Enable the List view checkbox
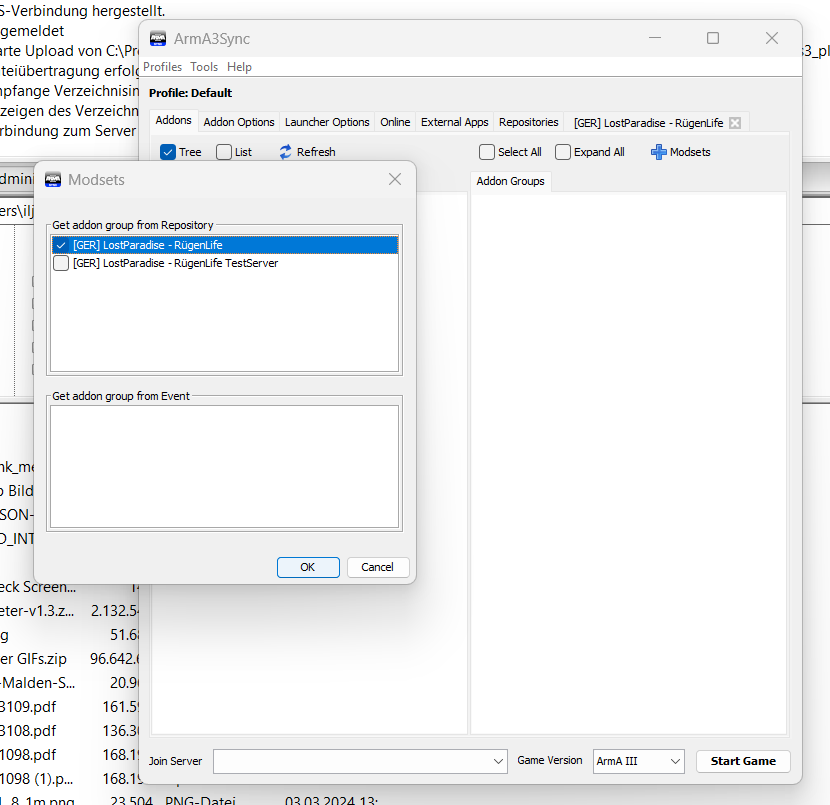 click(224, 152)
